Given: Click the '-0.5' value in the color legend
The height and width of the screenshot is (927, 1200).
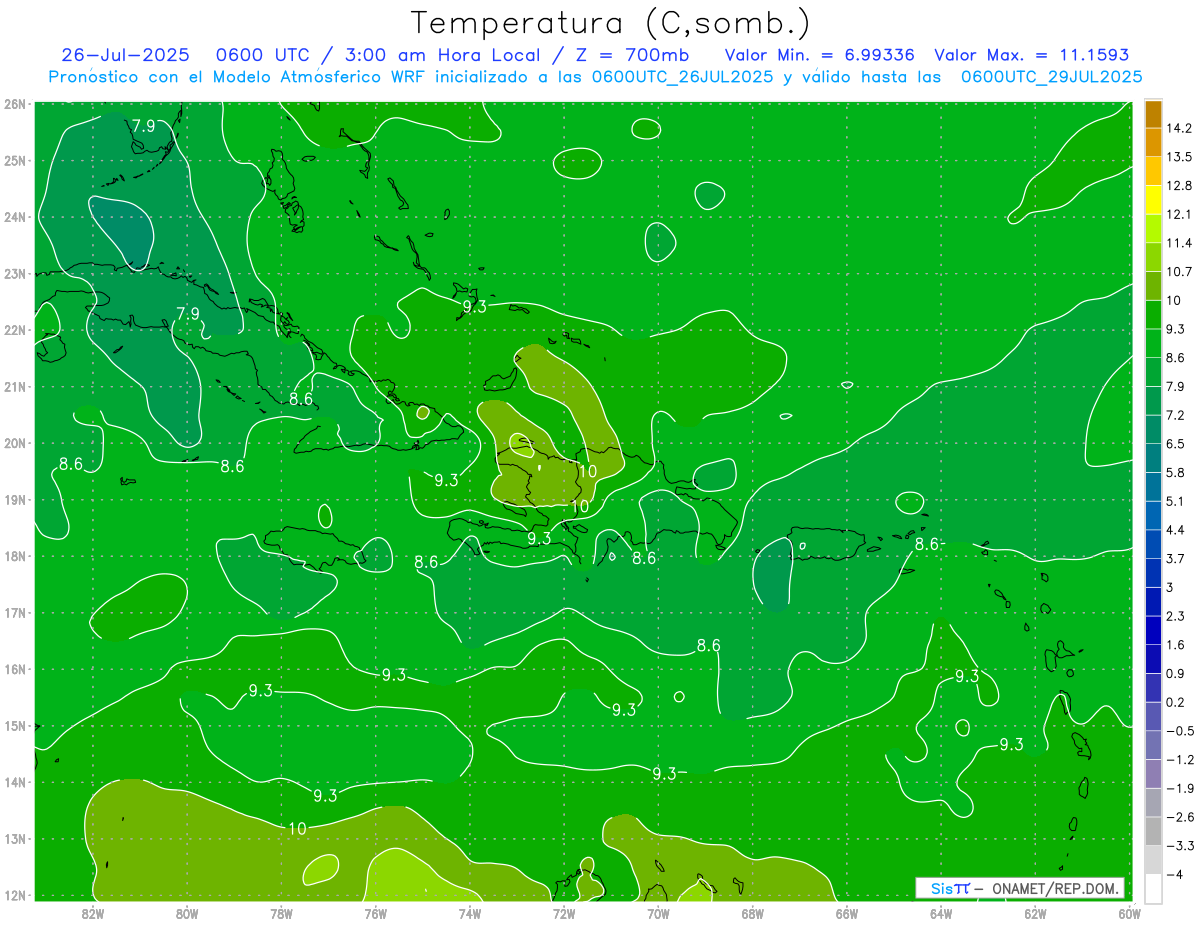Looking at the screenshot, I should pos(1179,731).
